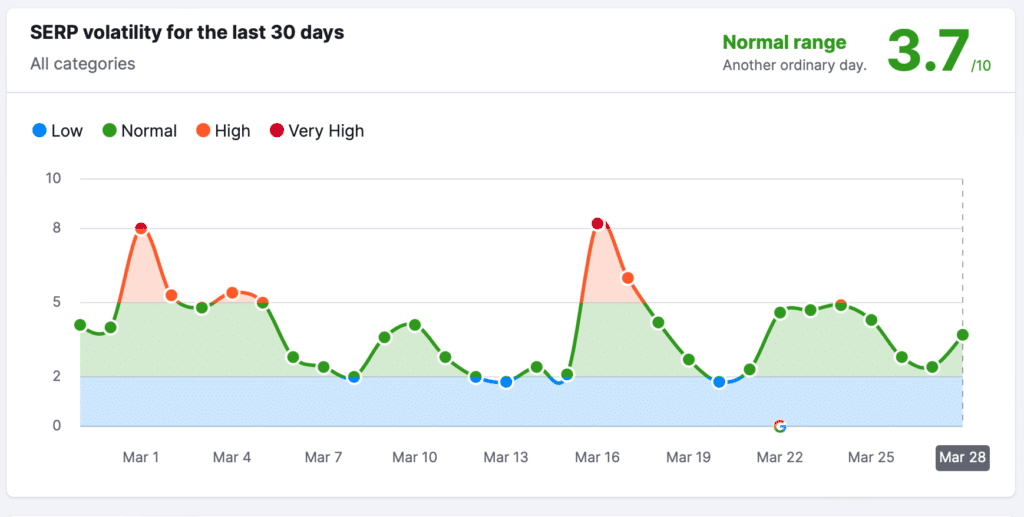Click the last data point on Mar 28

[x=962, y=335]
